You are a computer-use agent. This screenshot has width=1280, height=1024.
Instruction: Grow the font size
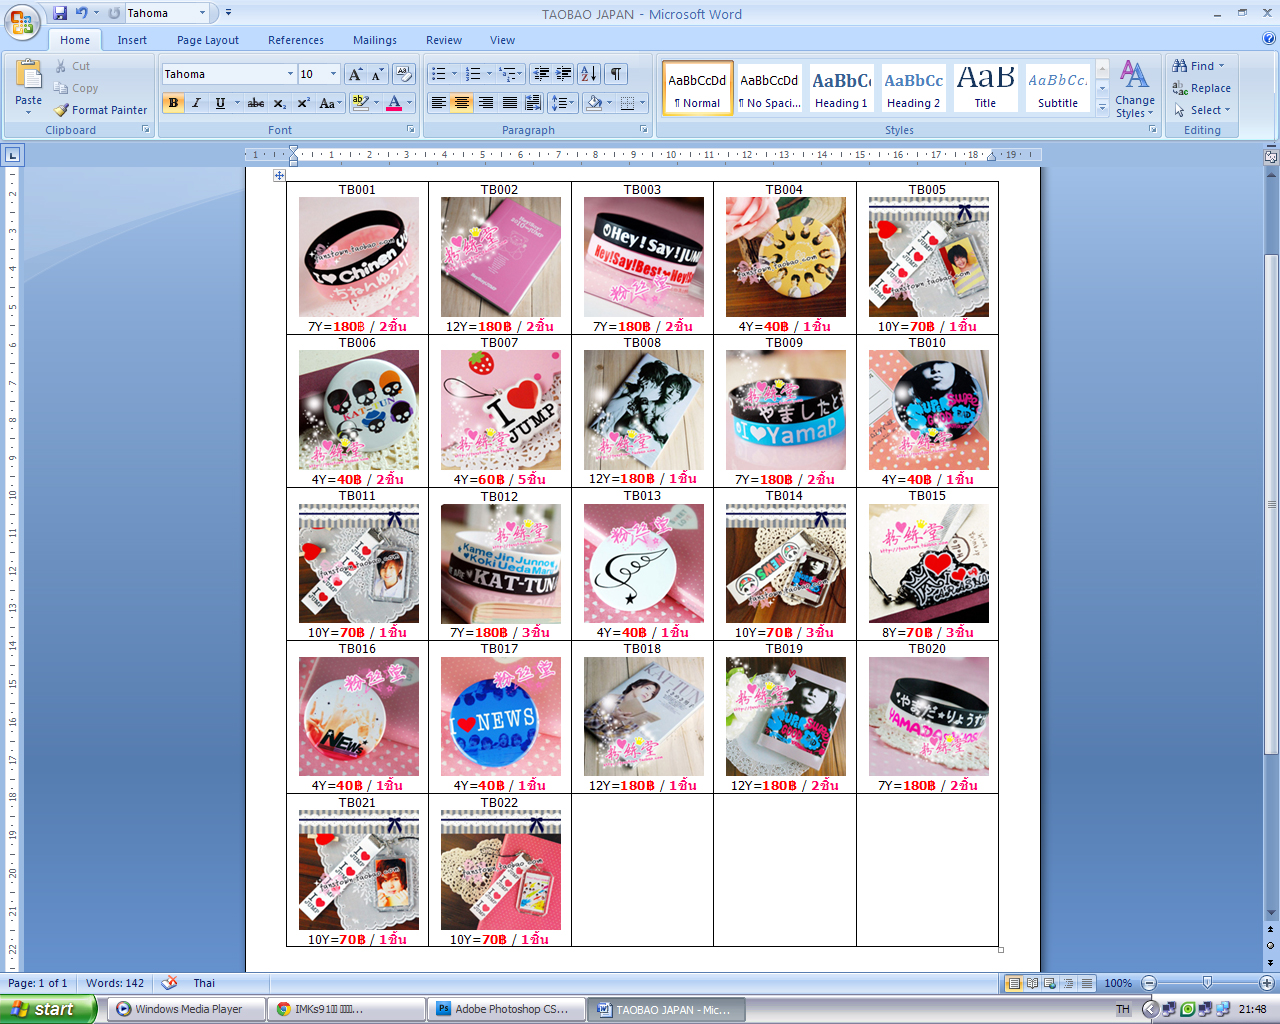click(355, 74)
